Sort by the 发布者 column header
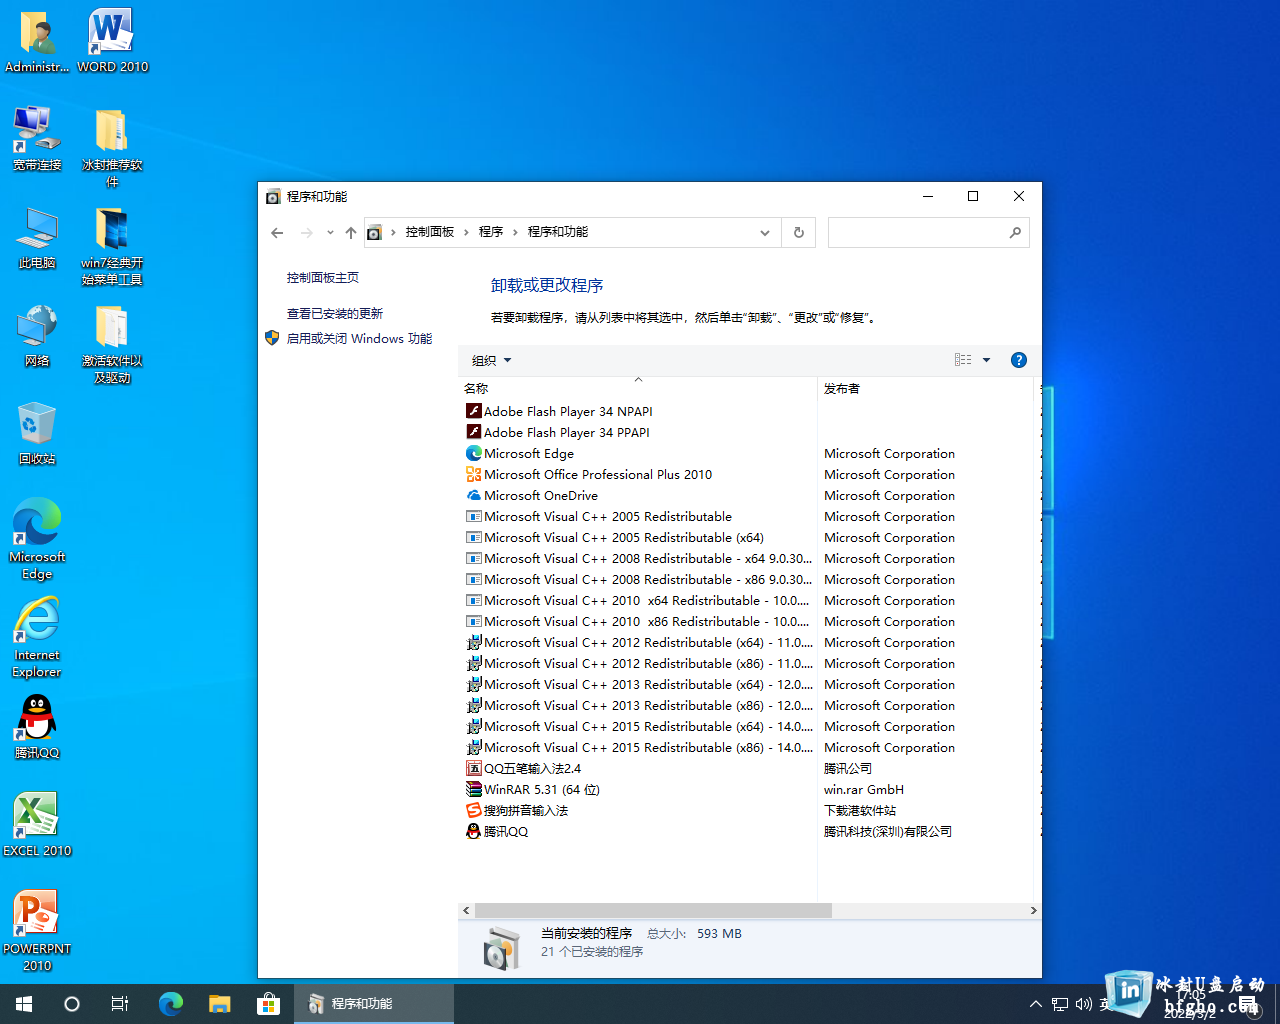 (x=927, y=388)
